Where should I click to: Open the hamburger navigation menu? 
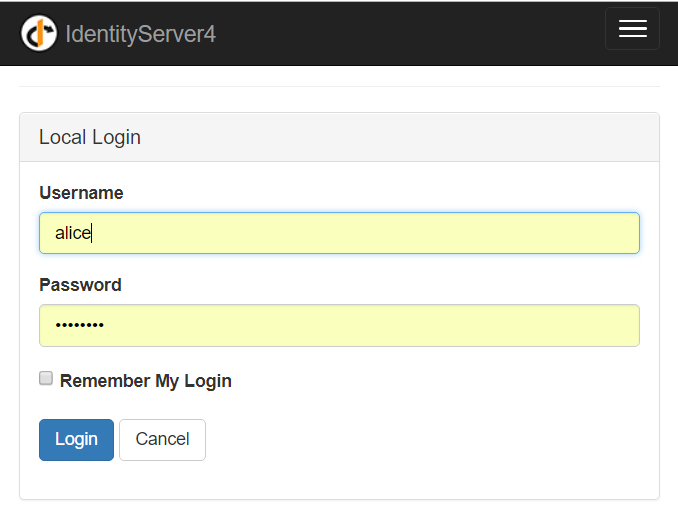click(632, 29)
